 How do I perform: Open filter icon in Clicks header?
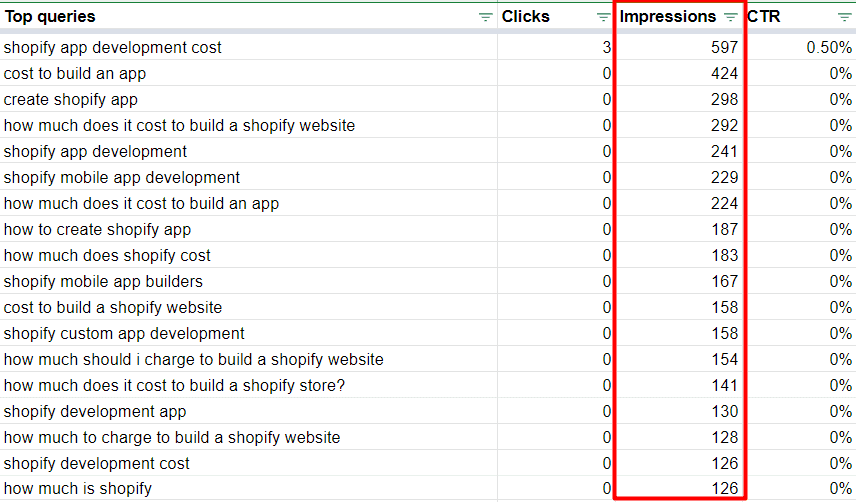[602, 17]
